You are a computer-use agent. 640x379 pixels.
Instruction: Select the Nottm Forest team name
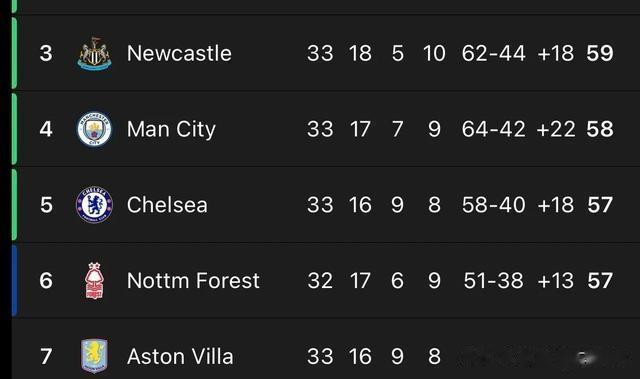[x=193, y=281]
